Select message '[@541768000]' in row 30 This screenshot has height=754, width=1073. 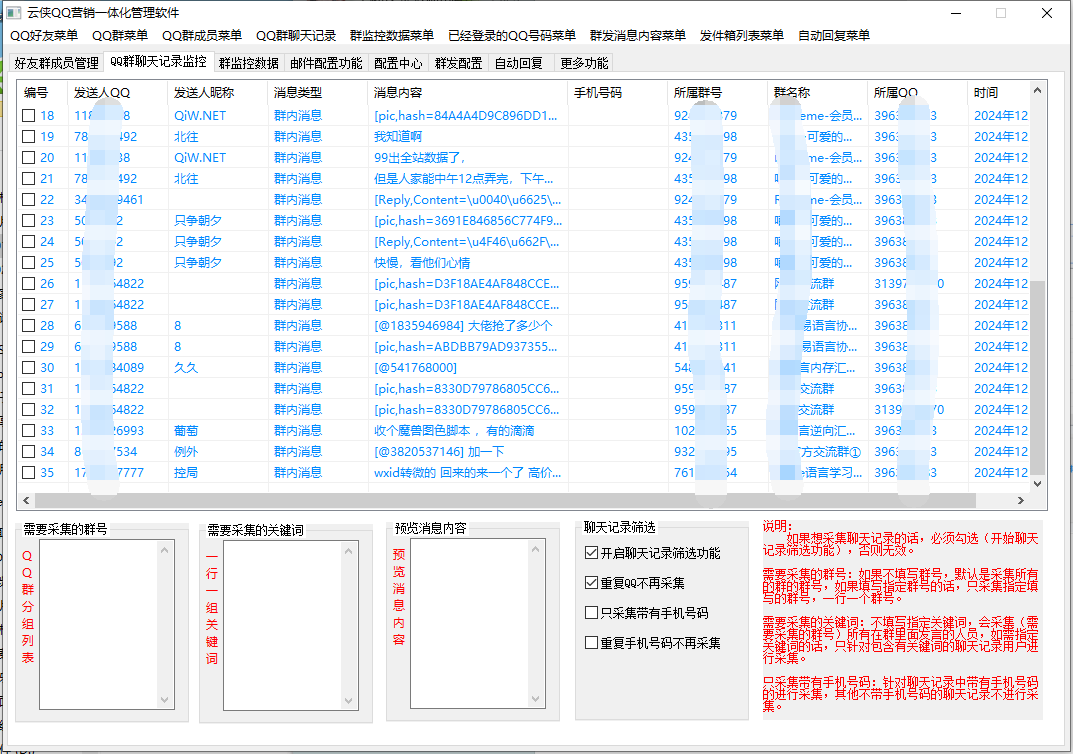point(415,368)
